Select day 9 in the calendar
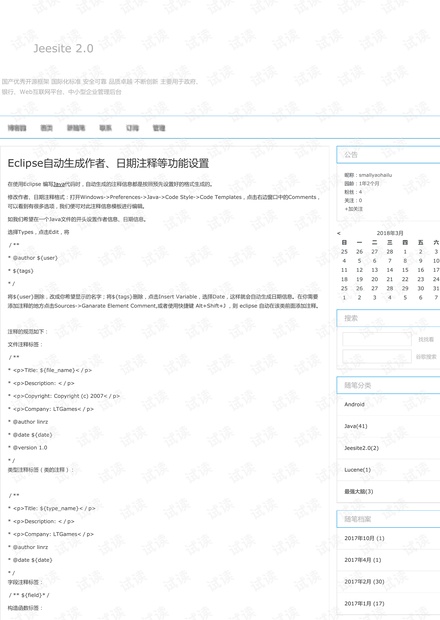 coord(421,261)
